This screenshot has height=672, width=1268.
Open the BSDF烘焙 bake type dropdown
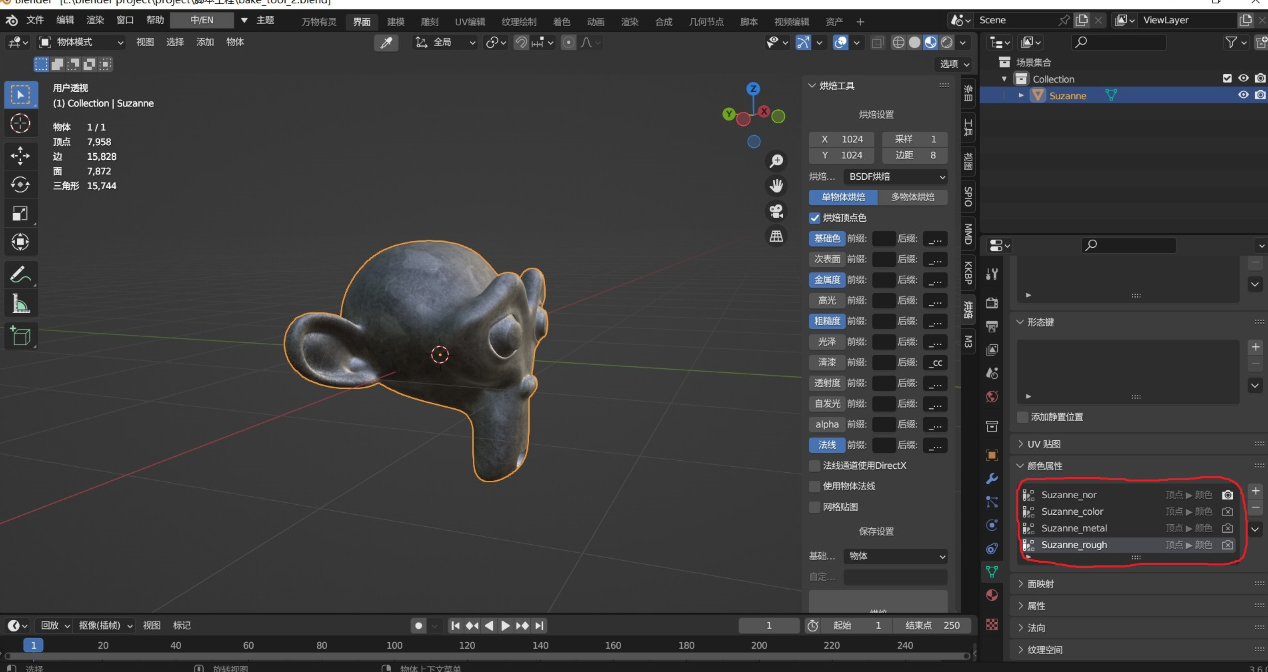coord(897,177)
